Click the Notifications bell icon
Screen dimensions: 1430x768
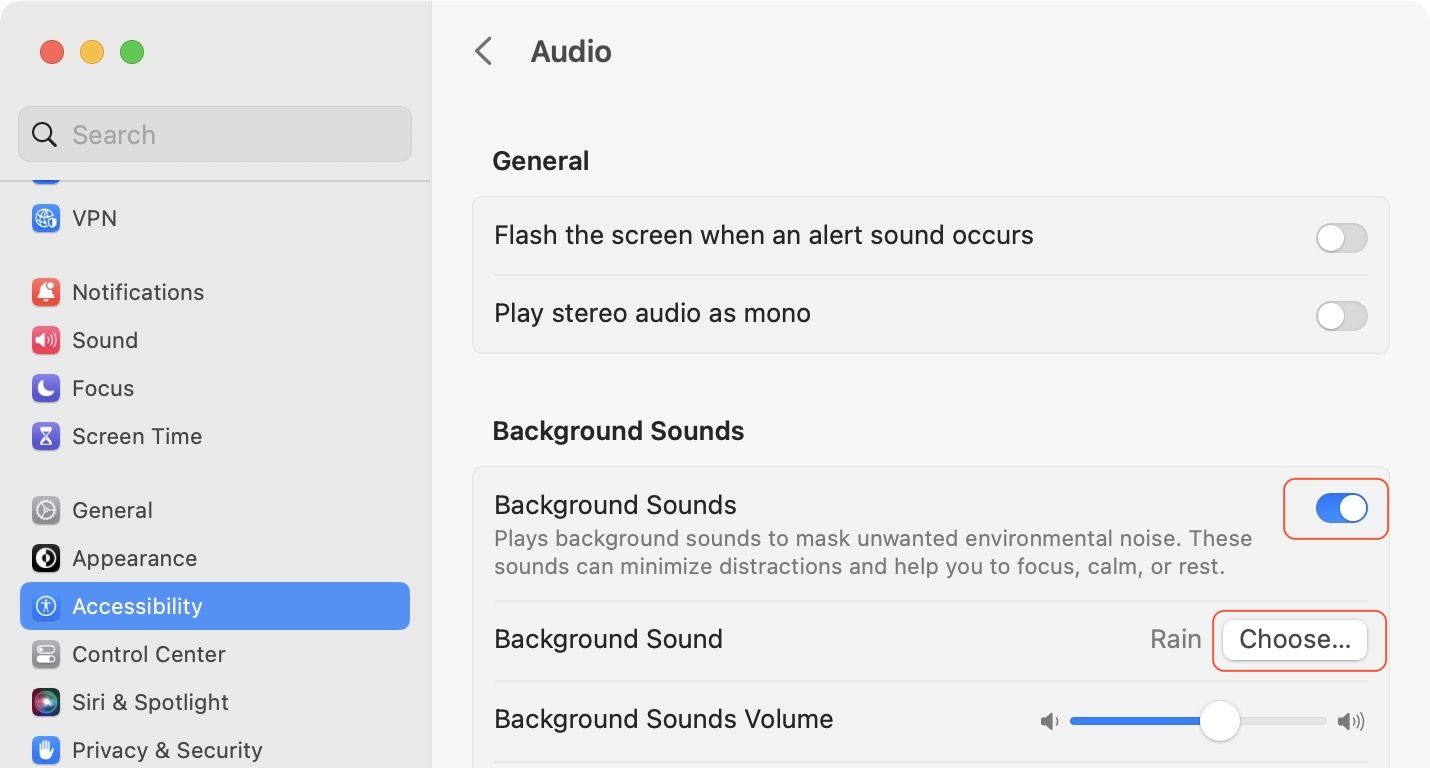[x=46, y=292]
